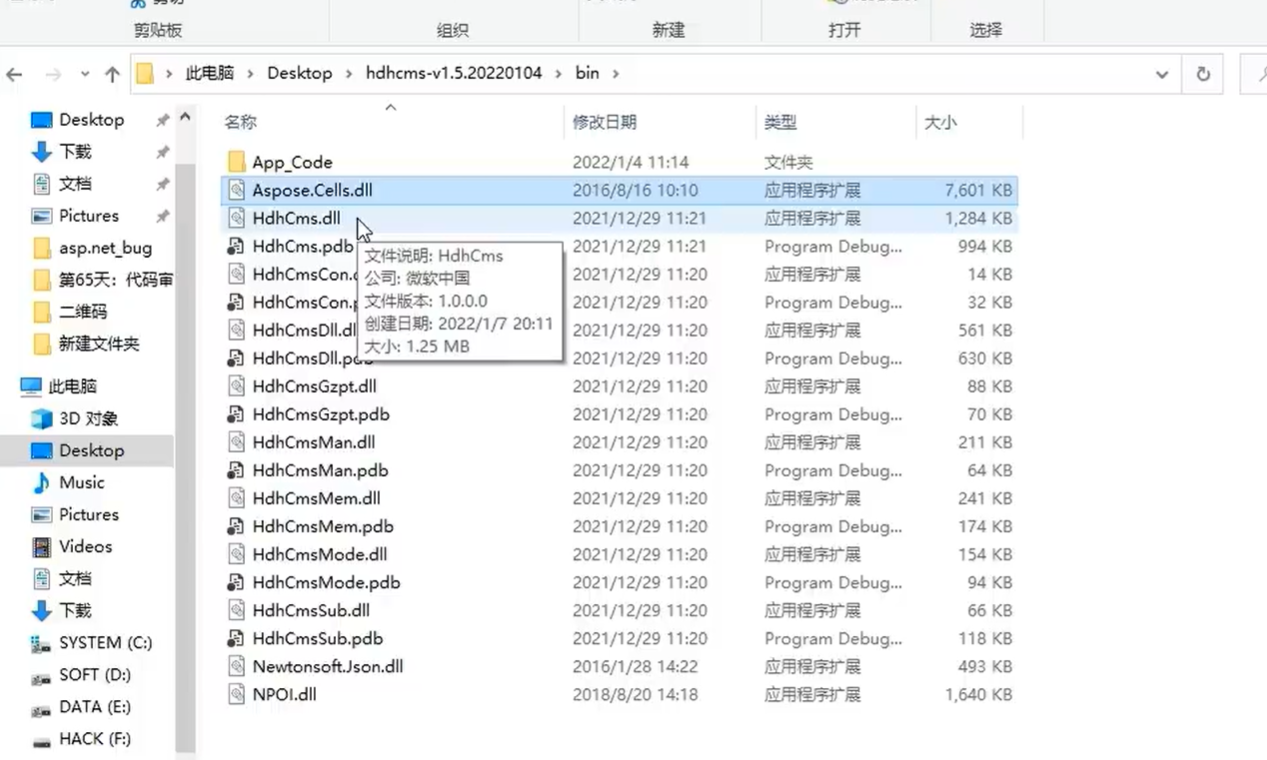The height and width of the screenshot is (760, 1267).
Task: Open recent locations dropdown chevron
Action: tap(85, 74)
